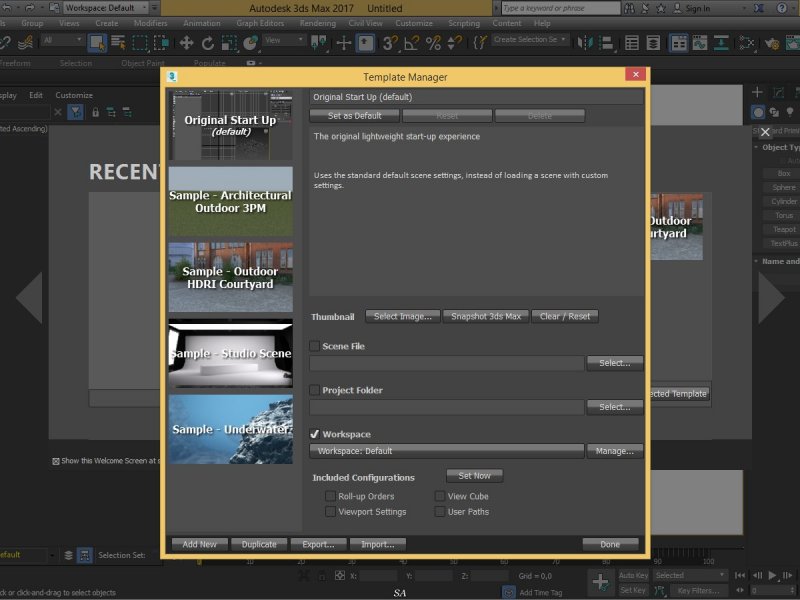Viewport: 800px width, 600px height.
Task: Open the Scripting menu
Action: pyautogui.click(x=464, y=23)
